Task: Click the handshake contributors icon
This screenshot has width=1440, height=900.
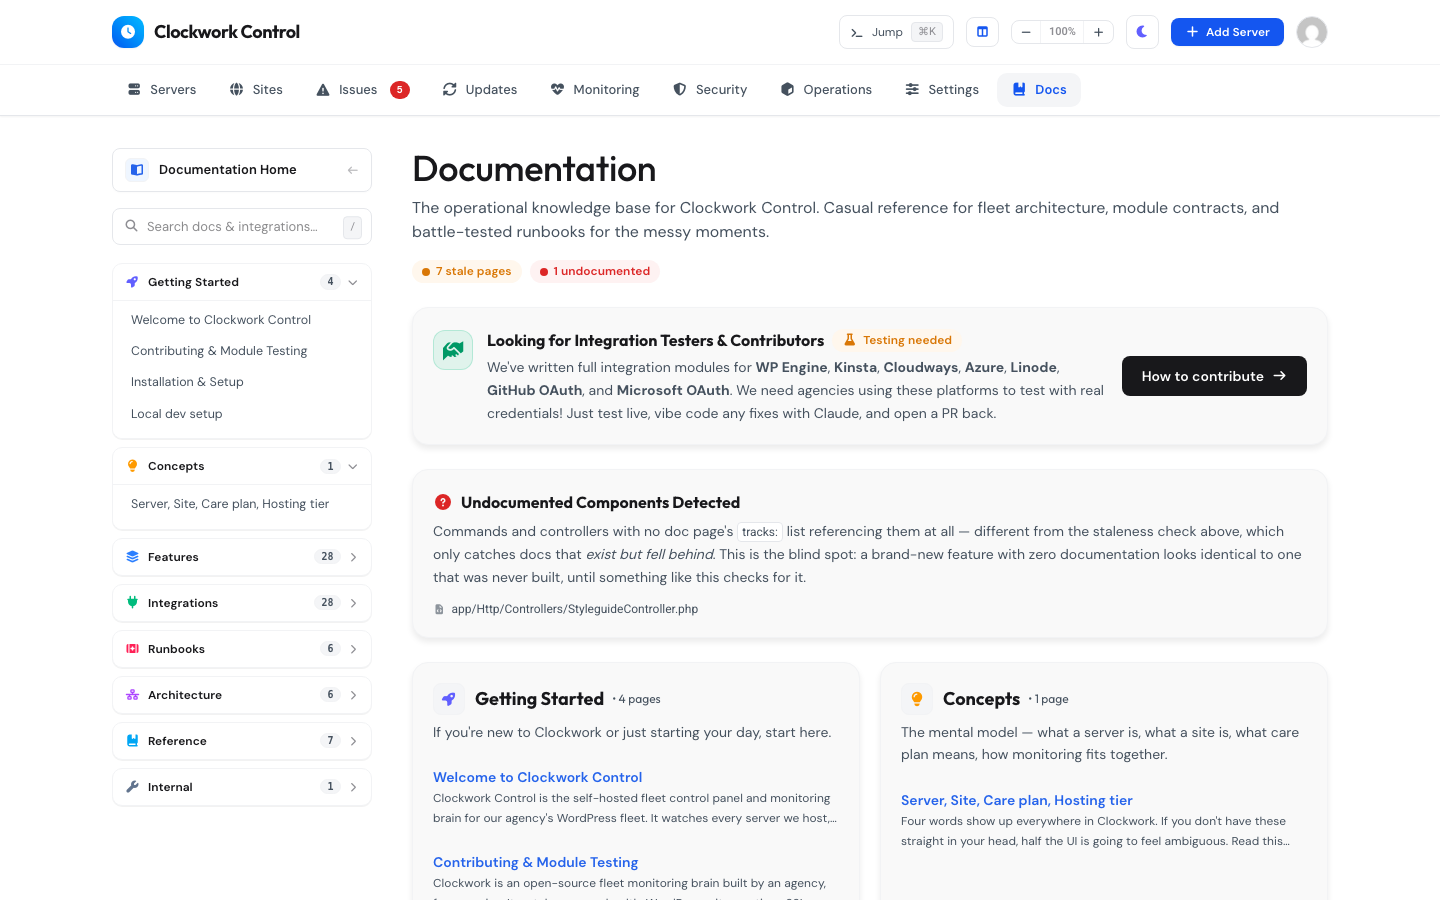Action: [453, 350]
